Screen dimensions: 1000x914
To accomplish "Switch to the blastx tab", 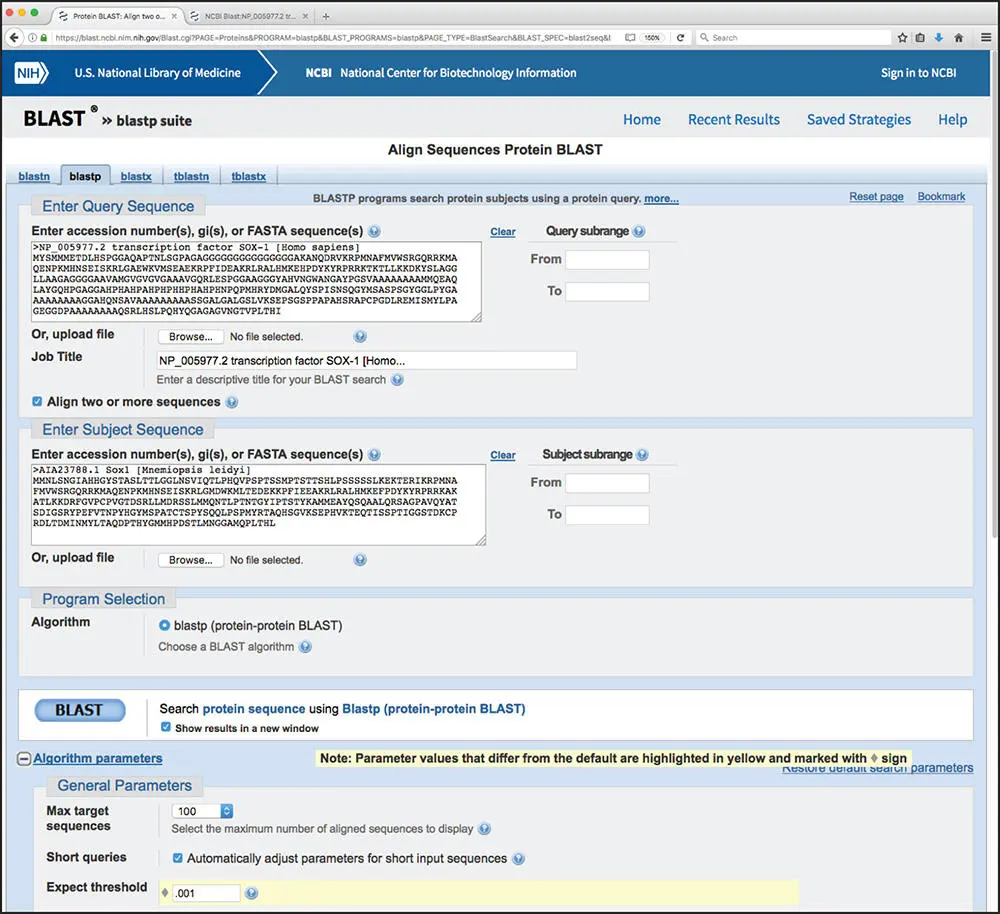I will click(x=136, y=176).
